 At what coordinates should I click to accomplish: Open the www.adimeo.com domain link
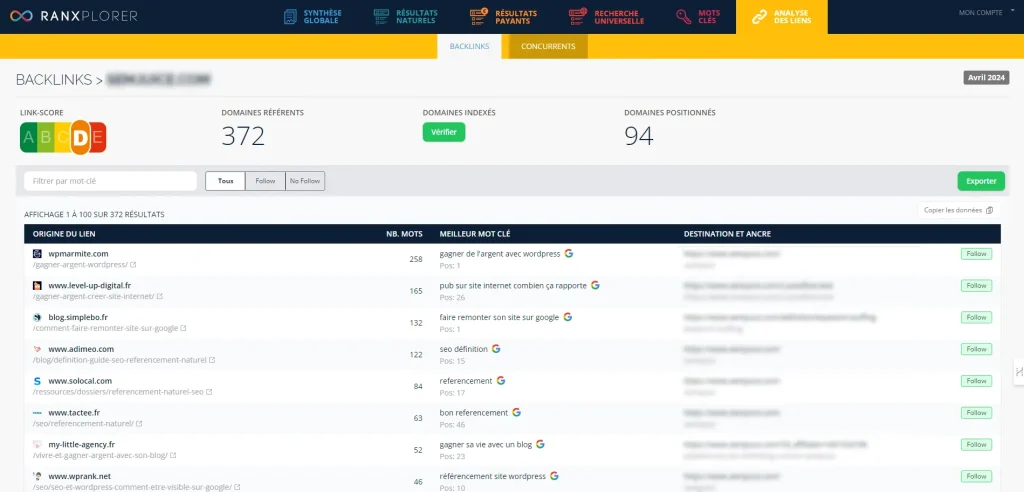pyautogui.click(x=81, y=349)
